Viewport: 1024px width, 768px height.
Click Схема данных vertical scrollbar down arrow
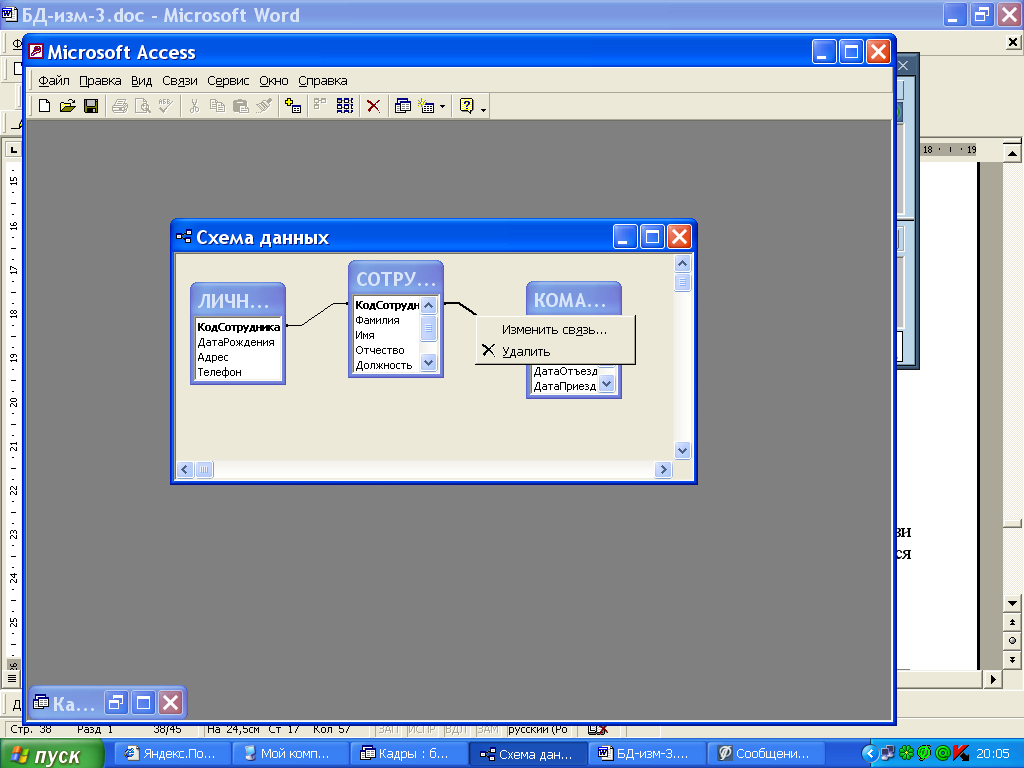[682, 450]
